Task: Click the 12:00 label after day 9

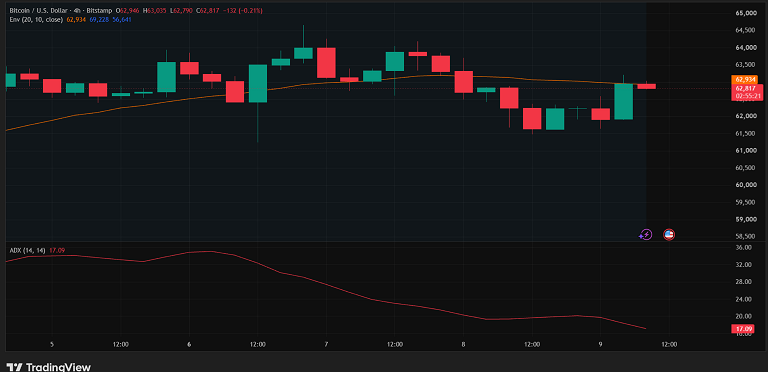Action: pyautogui.click(x=669, y=344)
